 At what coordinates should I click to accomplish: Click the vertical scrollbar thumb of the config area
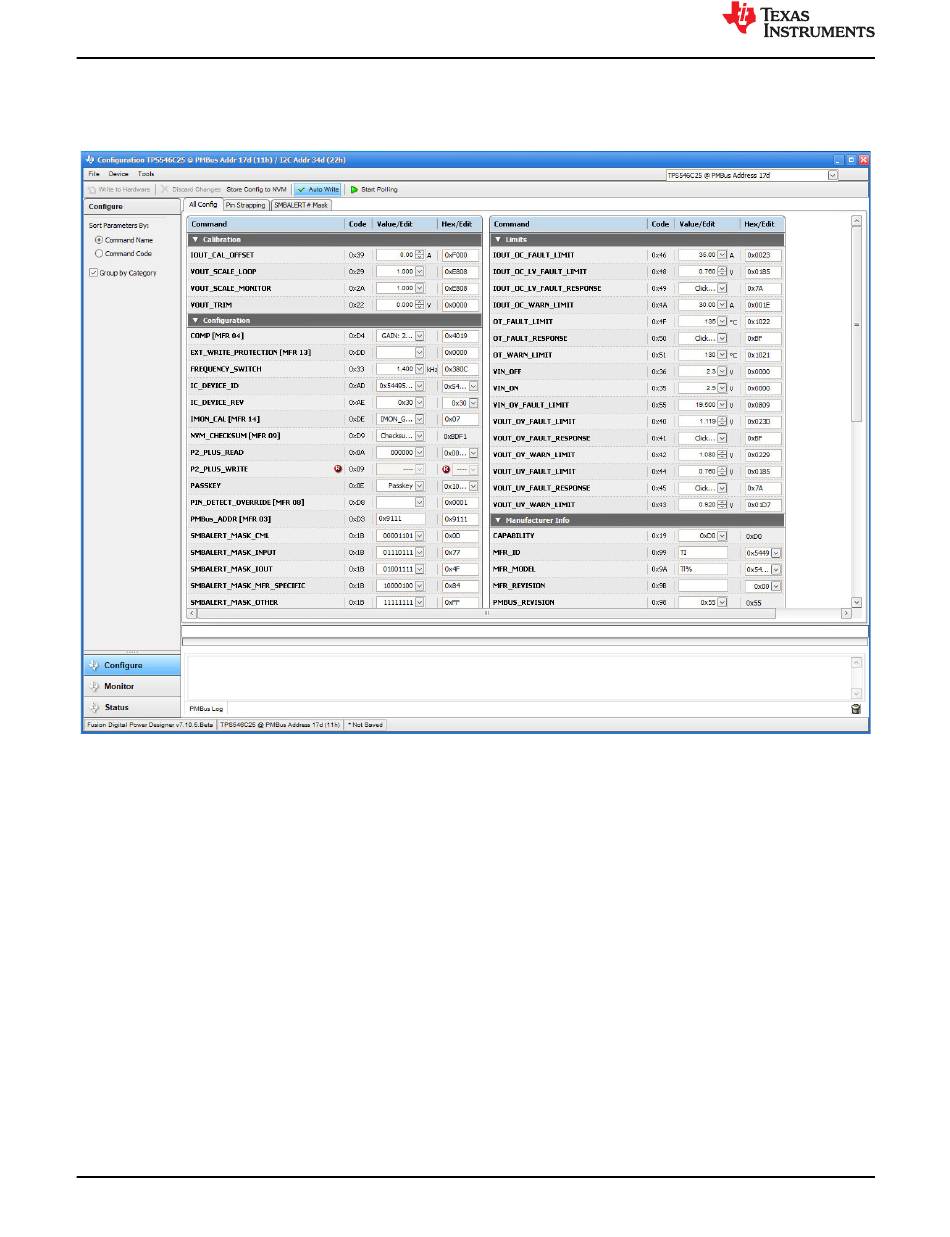(856, 324)
